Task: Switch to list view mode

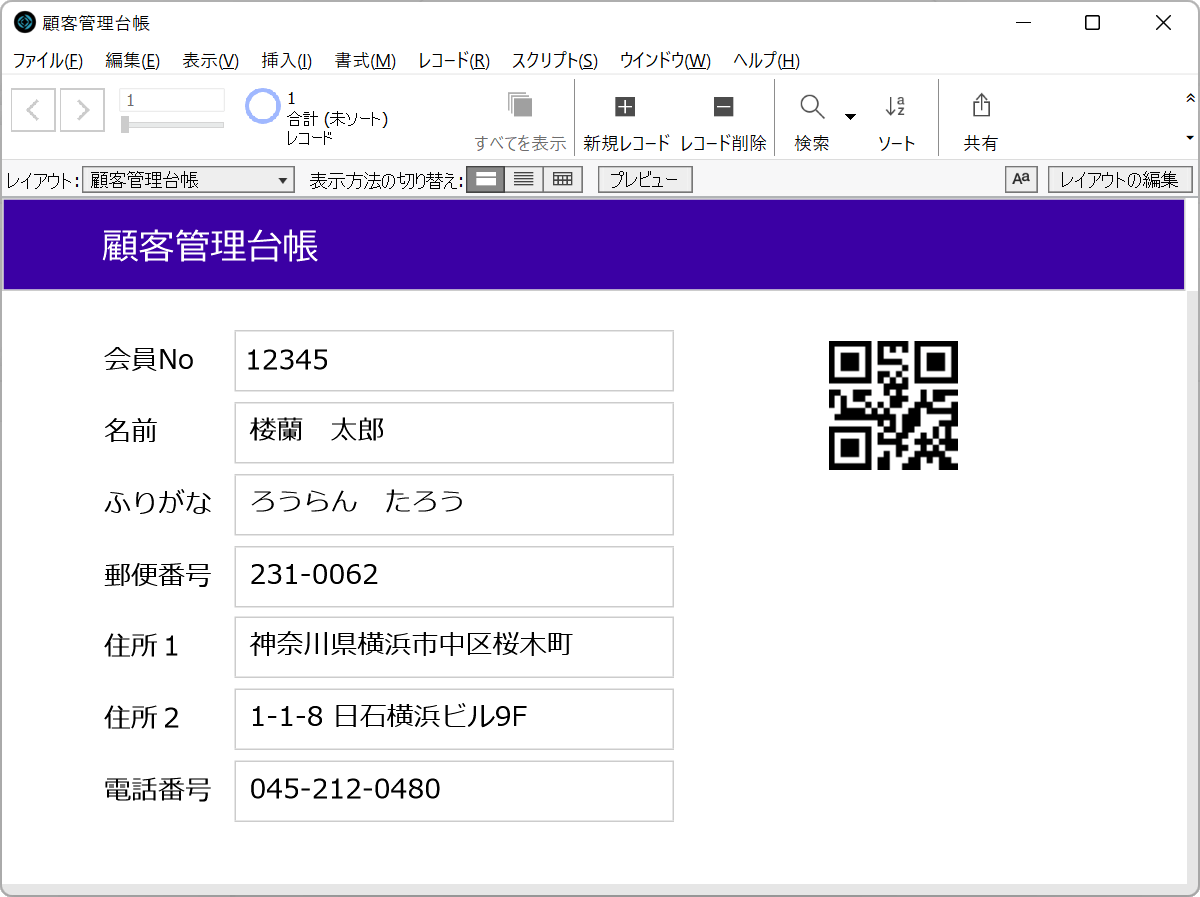Action: click(523, 179)
